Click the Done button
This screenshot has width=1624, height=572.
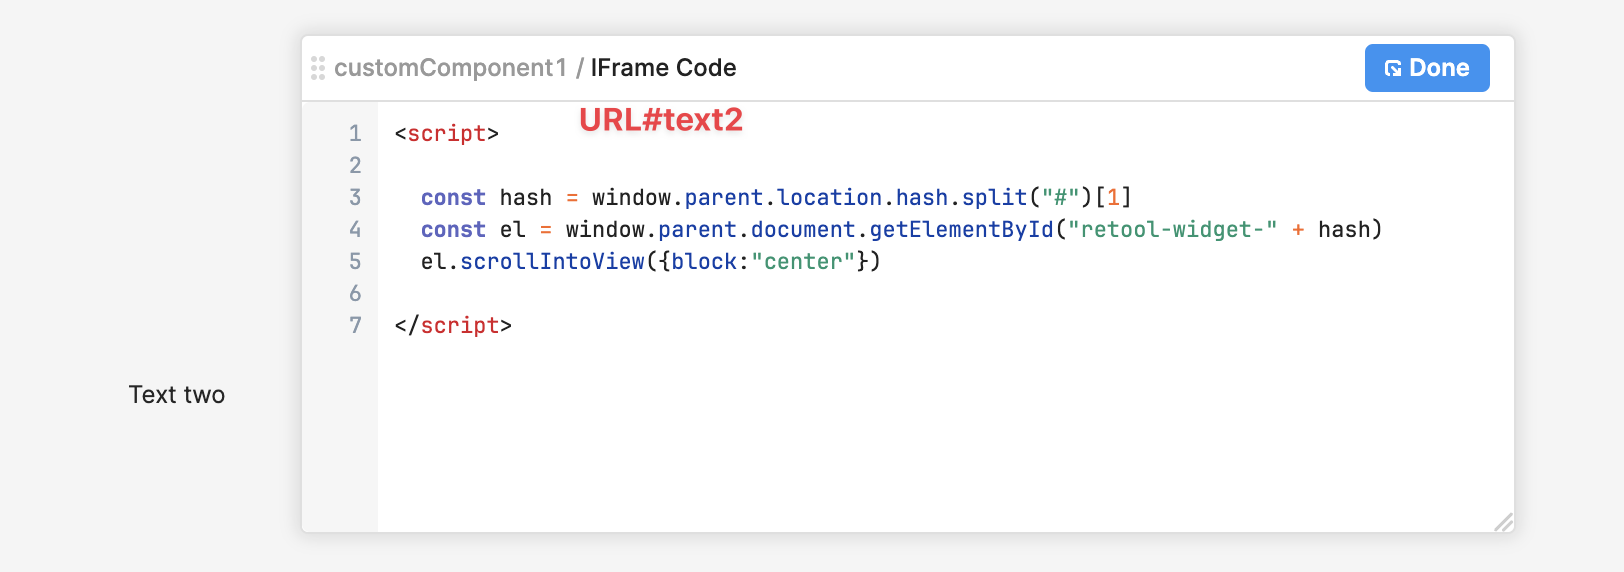(1427, 68)
